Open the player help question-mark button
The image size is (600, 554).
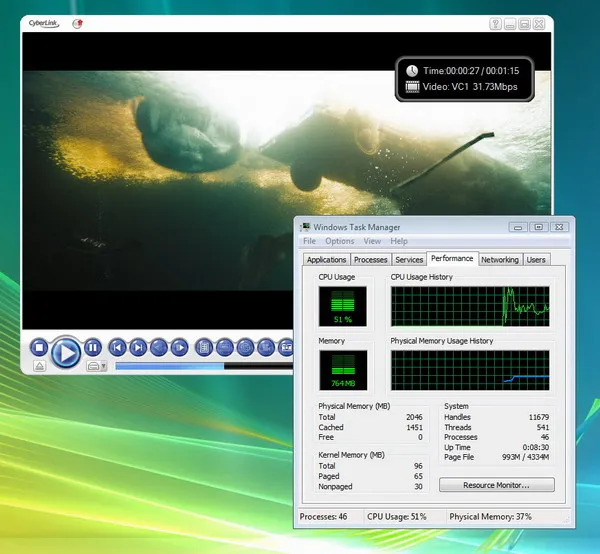click(496, 24)
